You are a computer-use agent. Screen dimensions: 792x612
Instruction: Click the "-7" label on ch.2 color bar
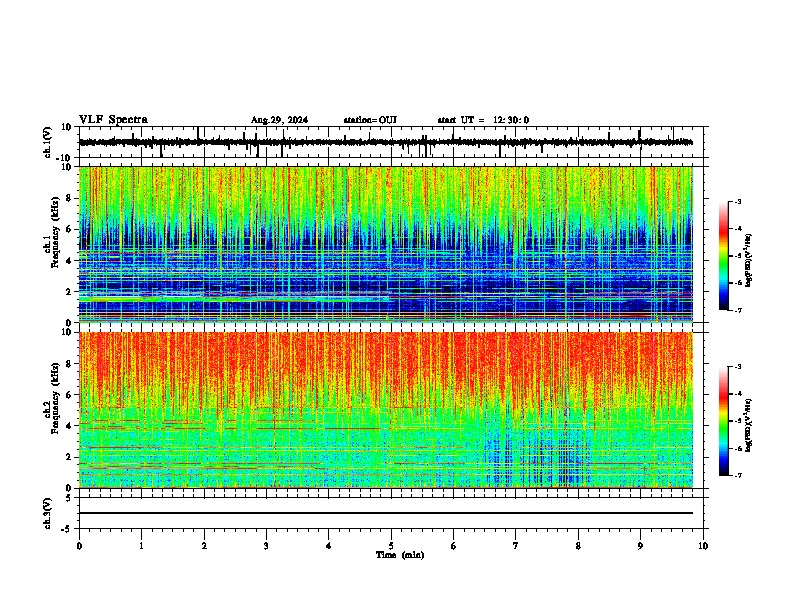737,475
